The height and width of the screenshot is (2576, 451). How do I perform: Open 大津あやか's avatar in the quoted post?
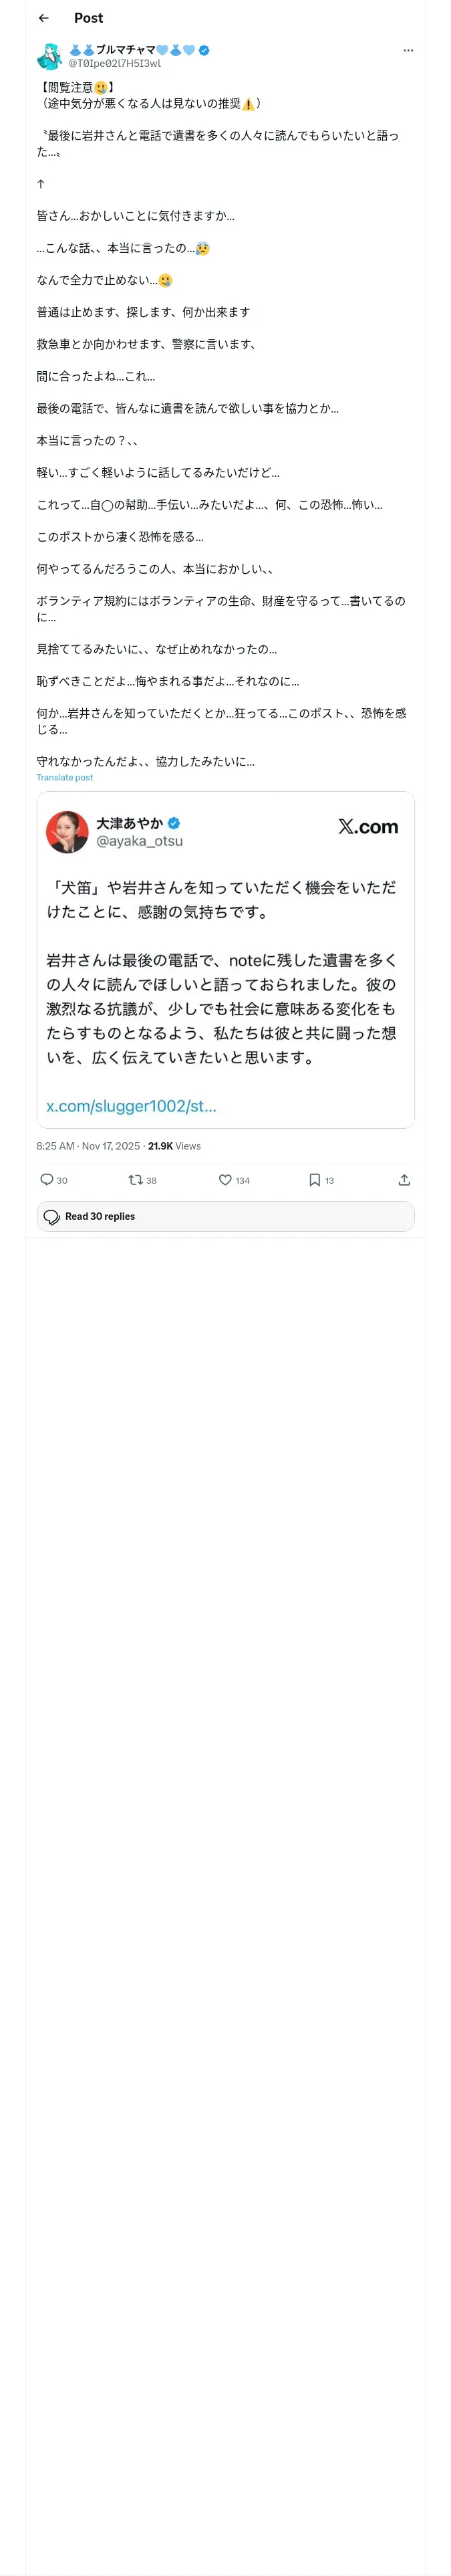pos(67,831)
